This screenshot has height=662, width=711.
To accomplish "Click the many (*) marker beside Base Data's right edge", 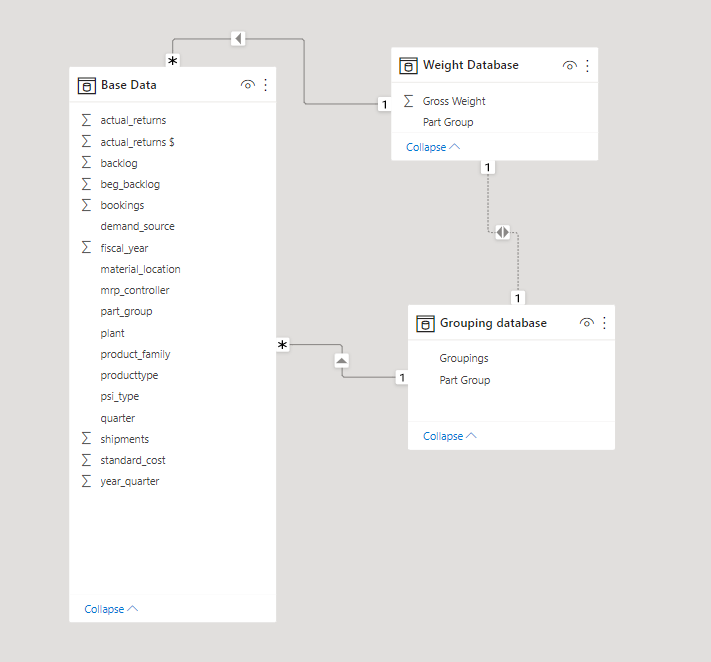I will [282, 345].
